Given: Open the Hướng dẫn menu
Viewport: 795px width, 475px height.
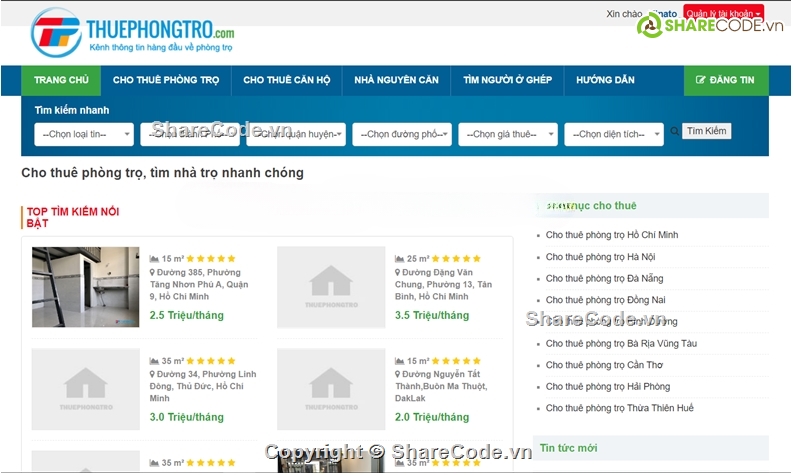Looking at the screenshot, I should (x=605, y=80).
